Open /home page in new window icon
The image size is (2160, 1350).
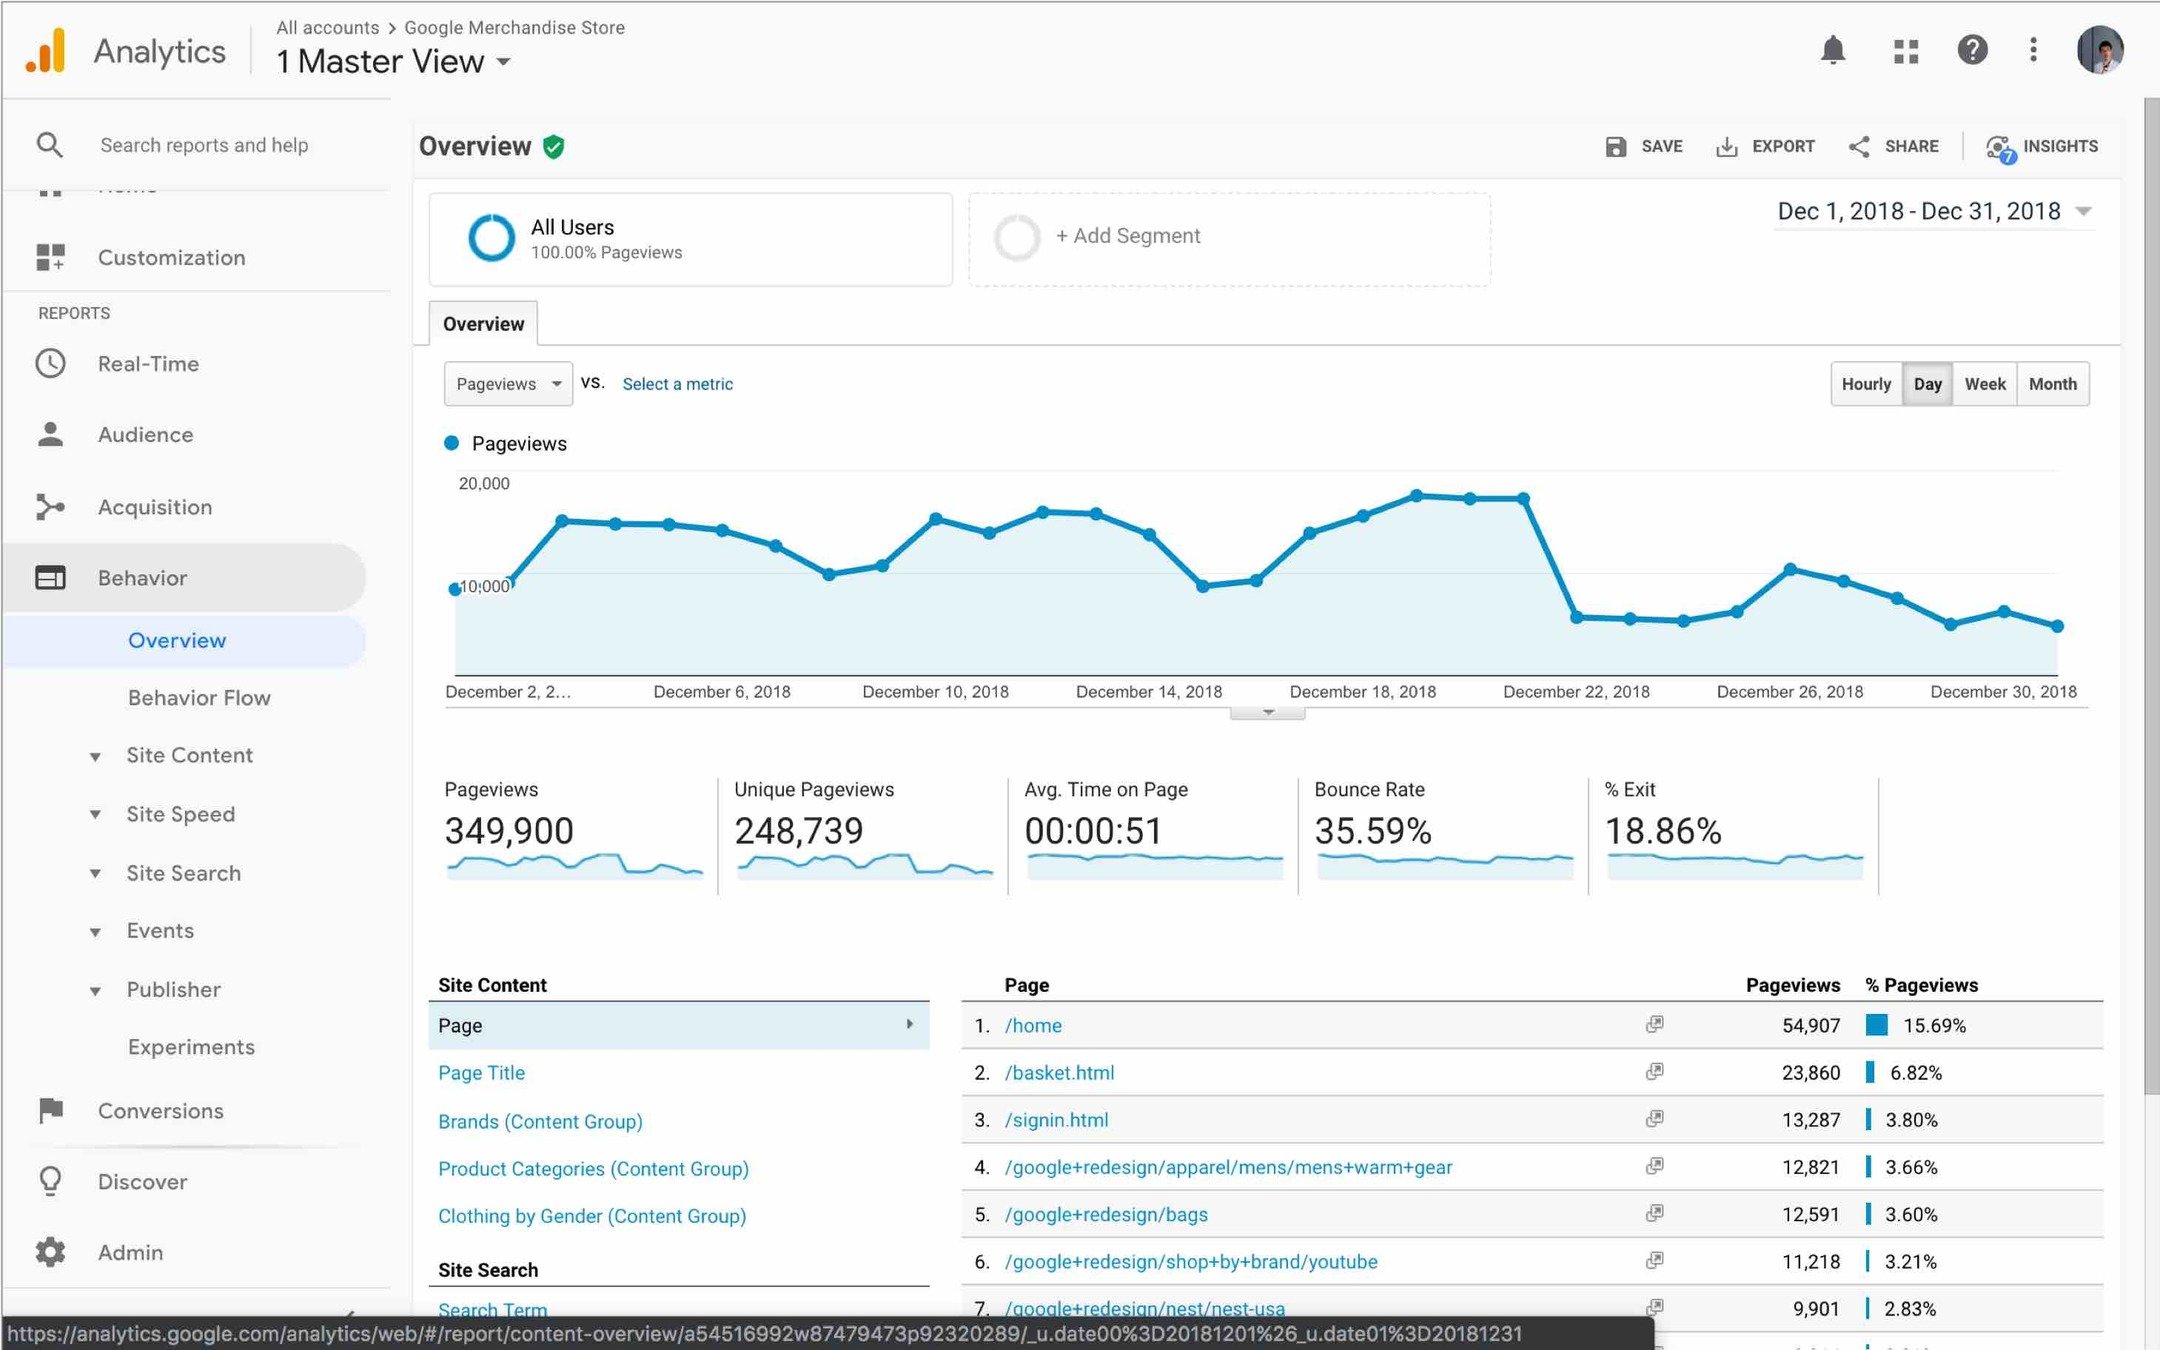tap(1654, 1024)
